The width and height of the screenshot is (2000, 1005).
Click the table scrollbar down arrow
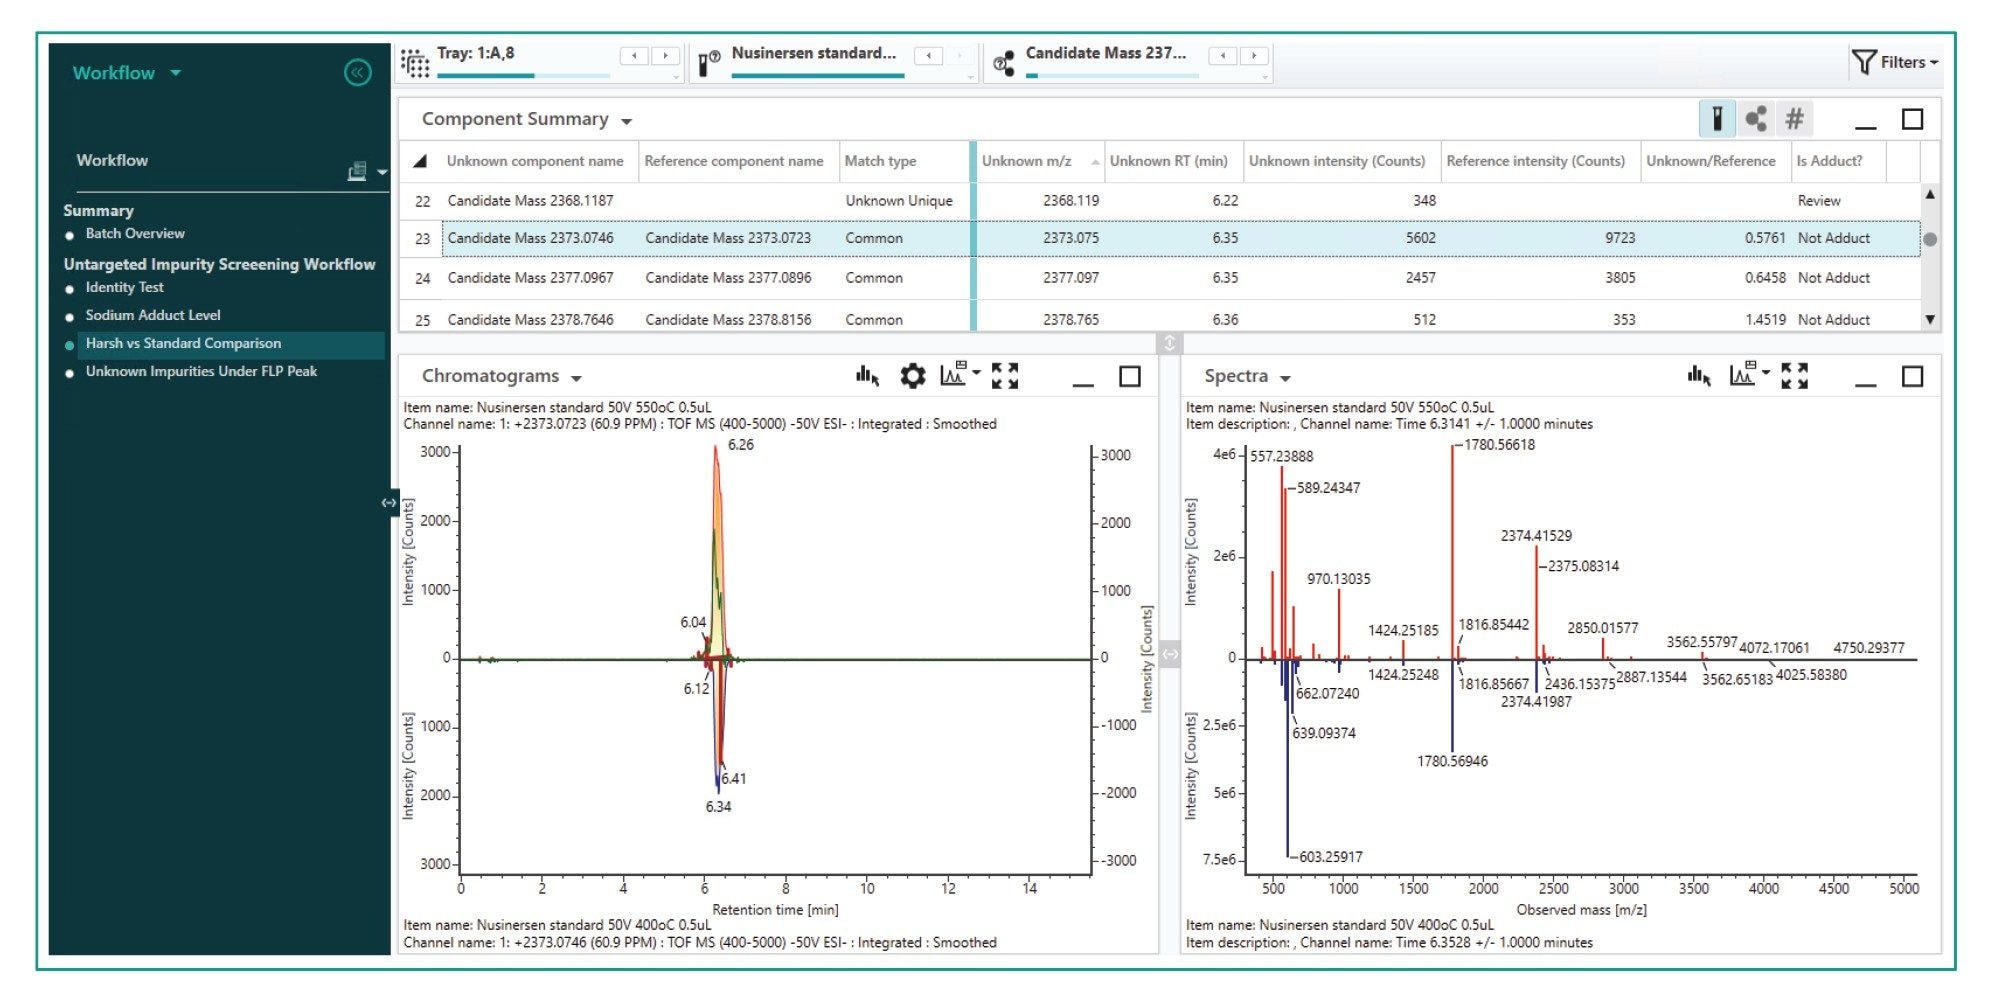(x=1930, y=320)
